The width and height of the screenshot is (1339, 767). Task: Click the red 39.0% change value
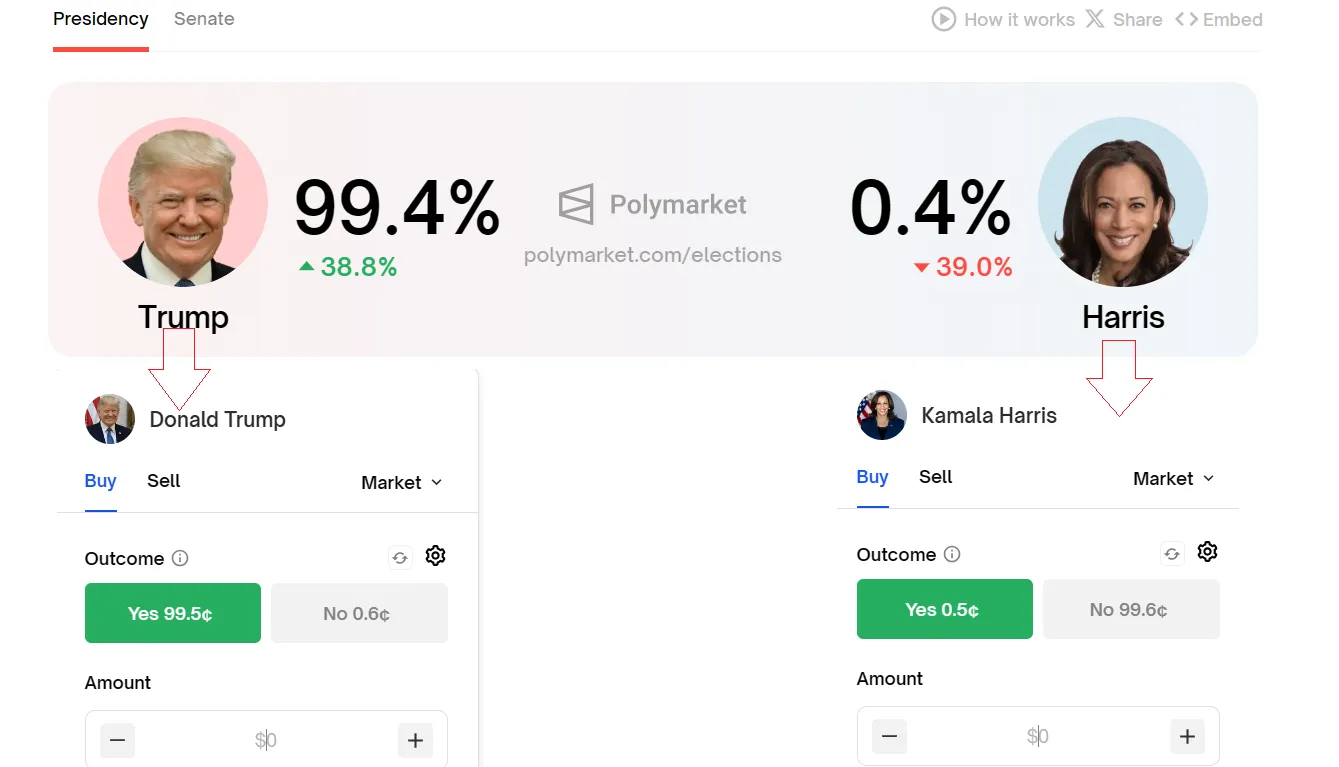[974, 267]
